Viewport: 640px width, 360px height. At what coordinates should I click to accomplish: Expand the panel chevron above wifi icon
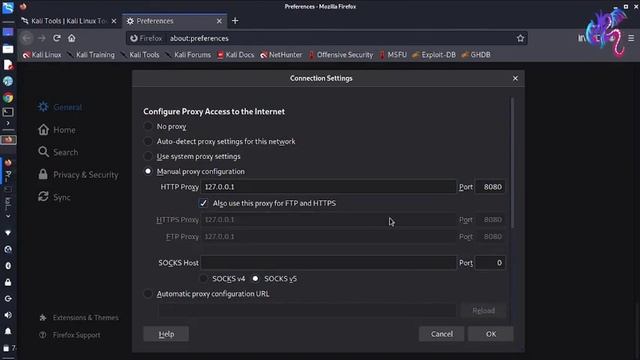click(8, 216)
